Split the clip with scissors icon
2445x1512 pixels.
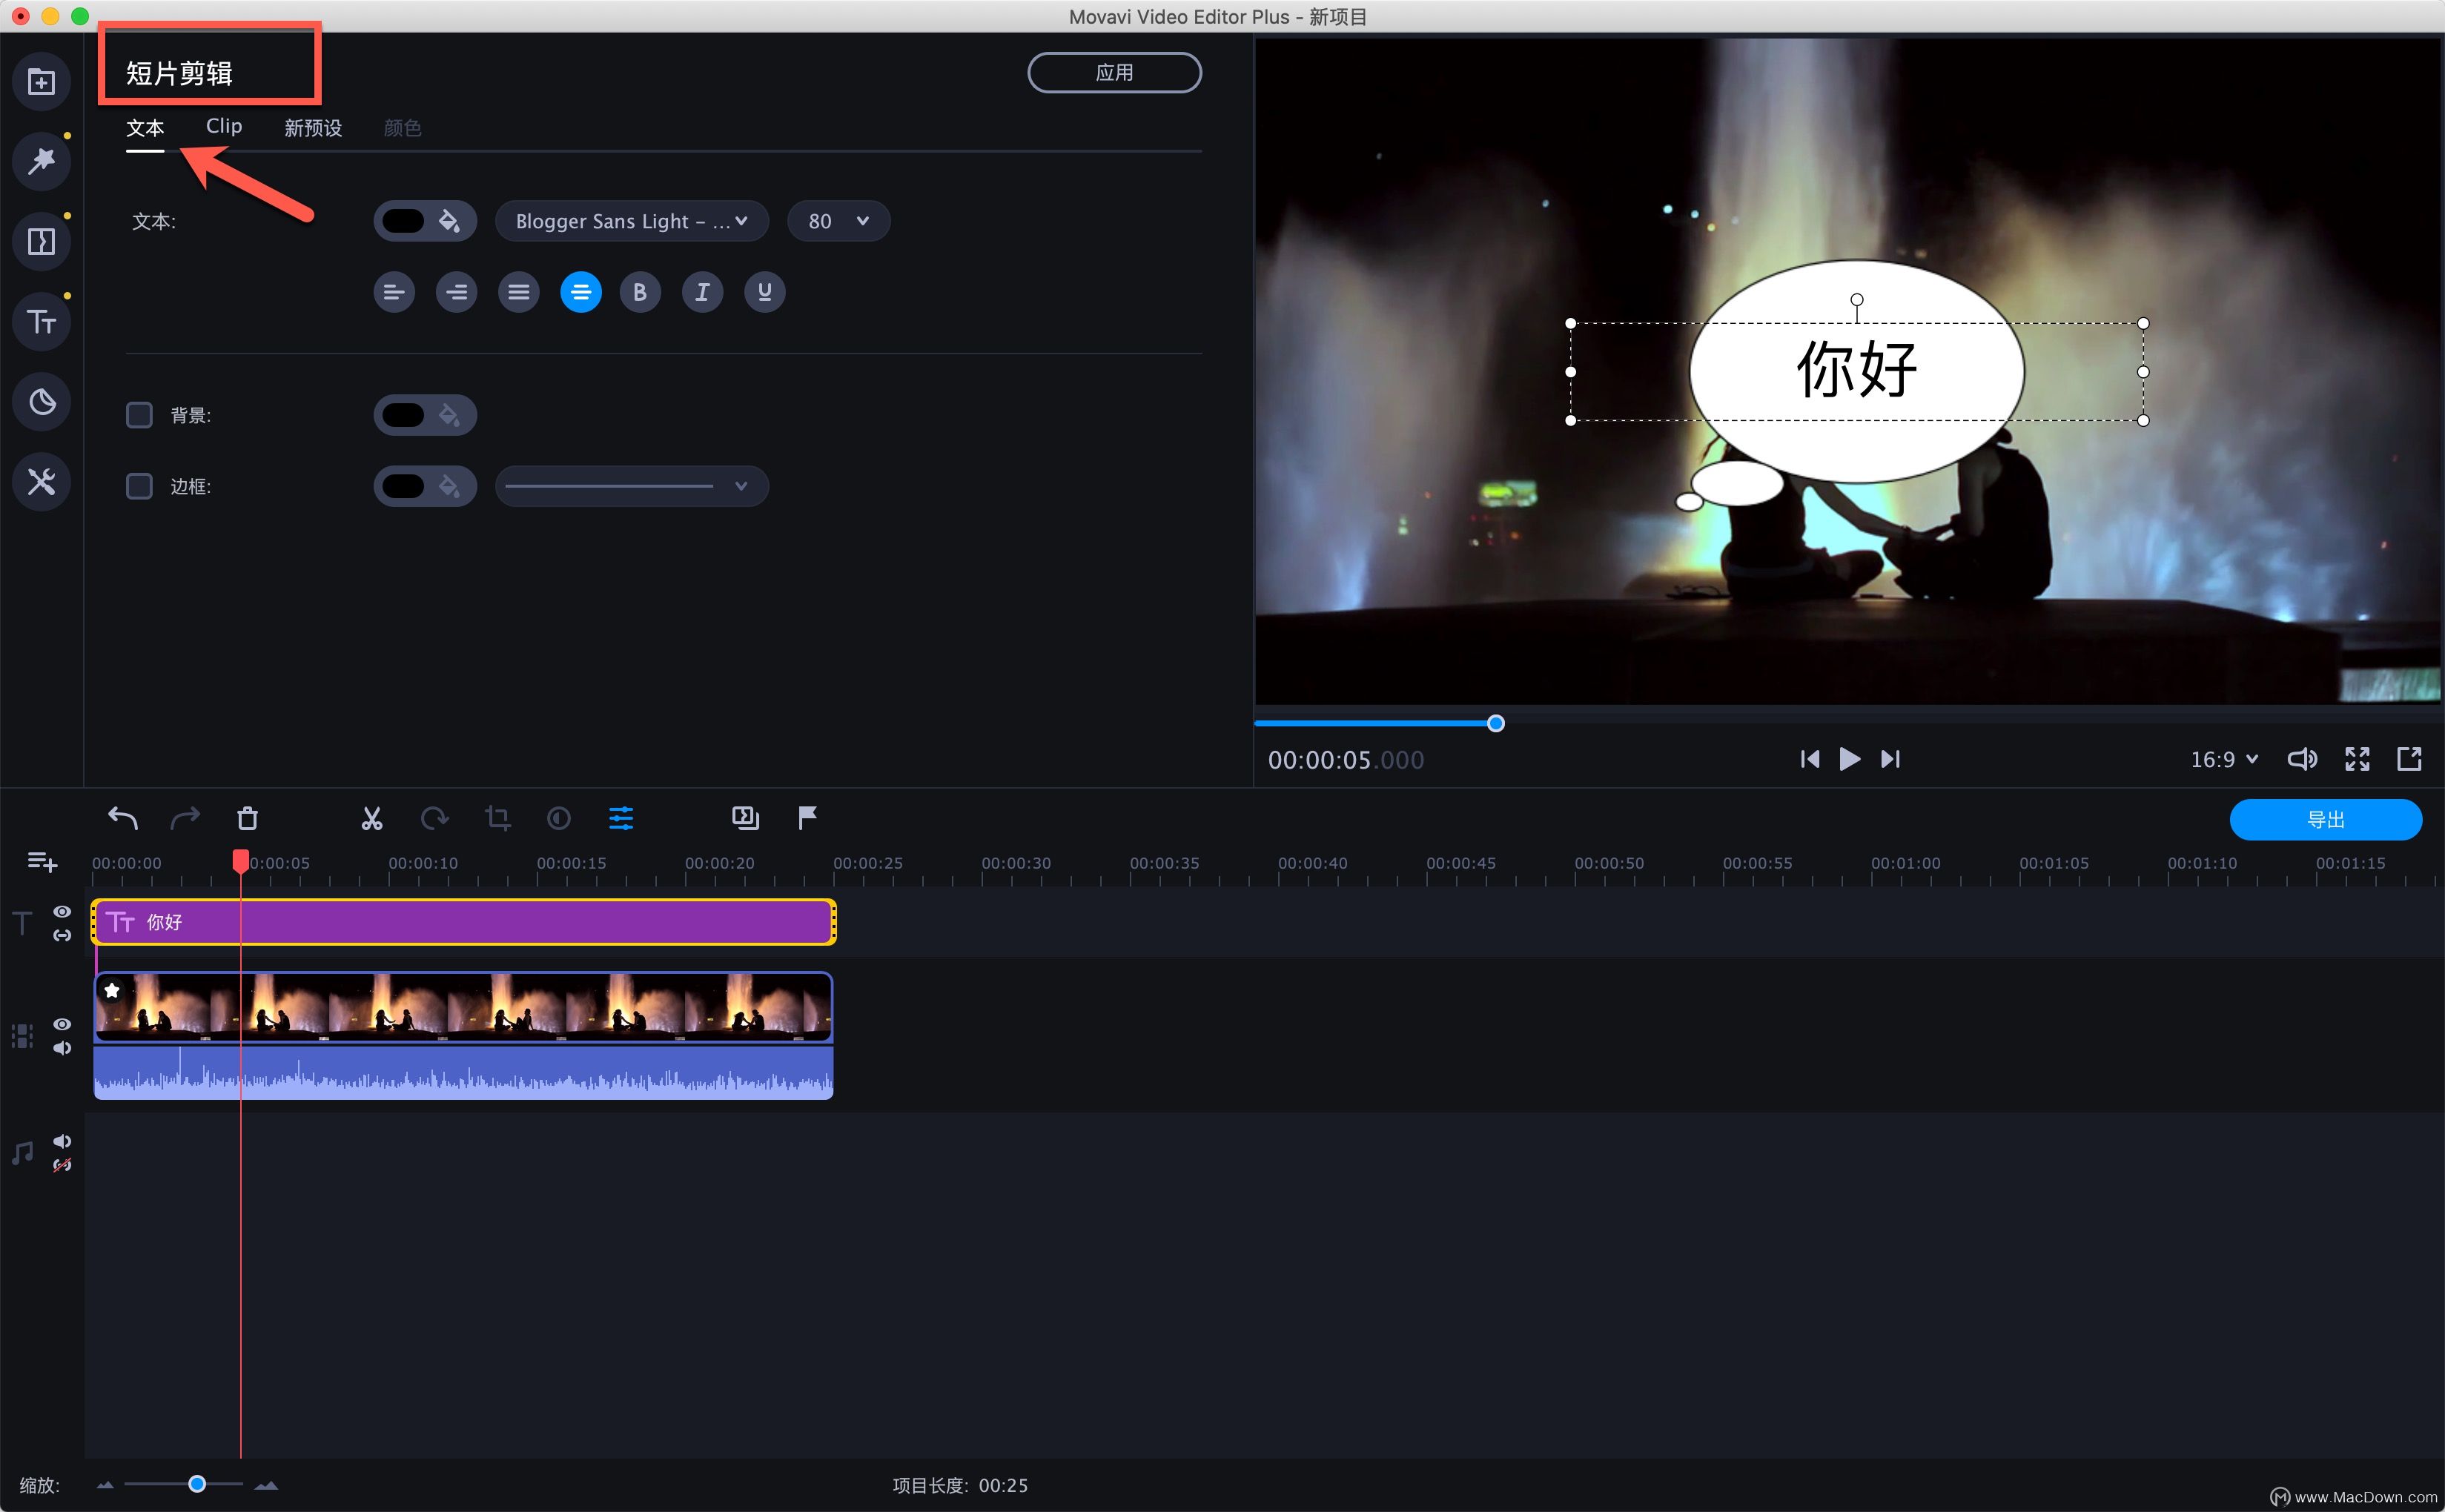coord(372,818)
